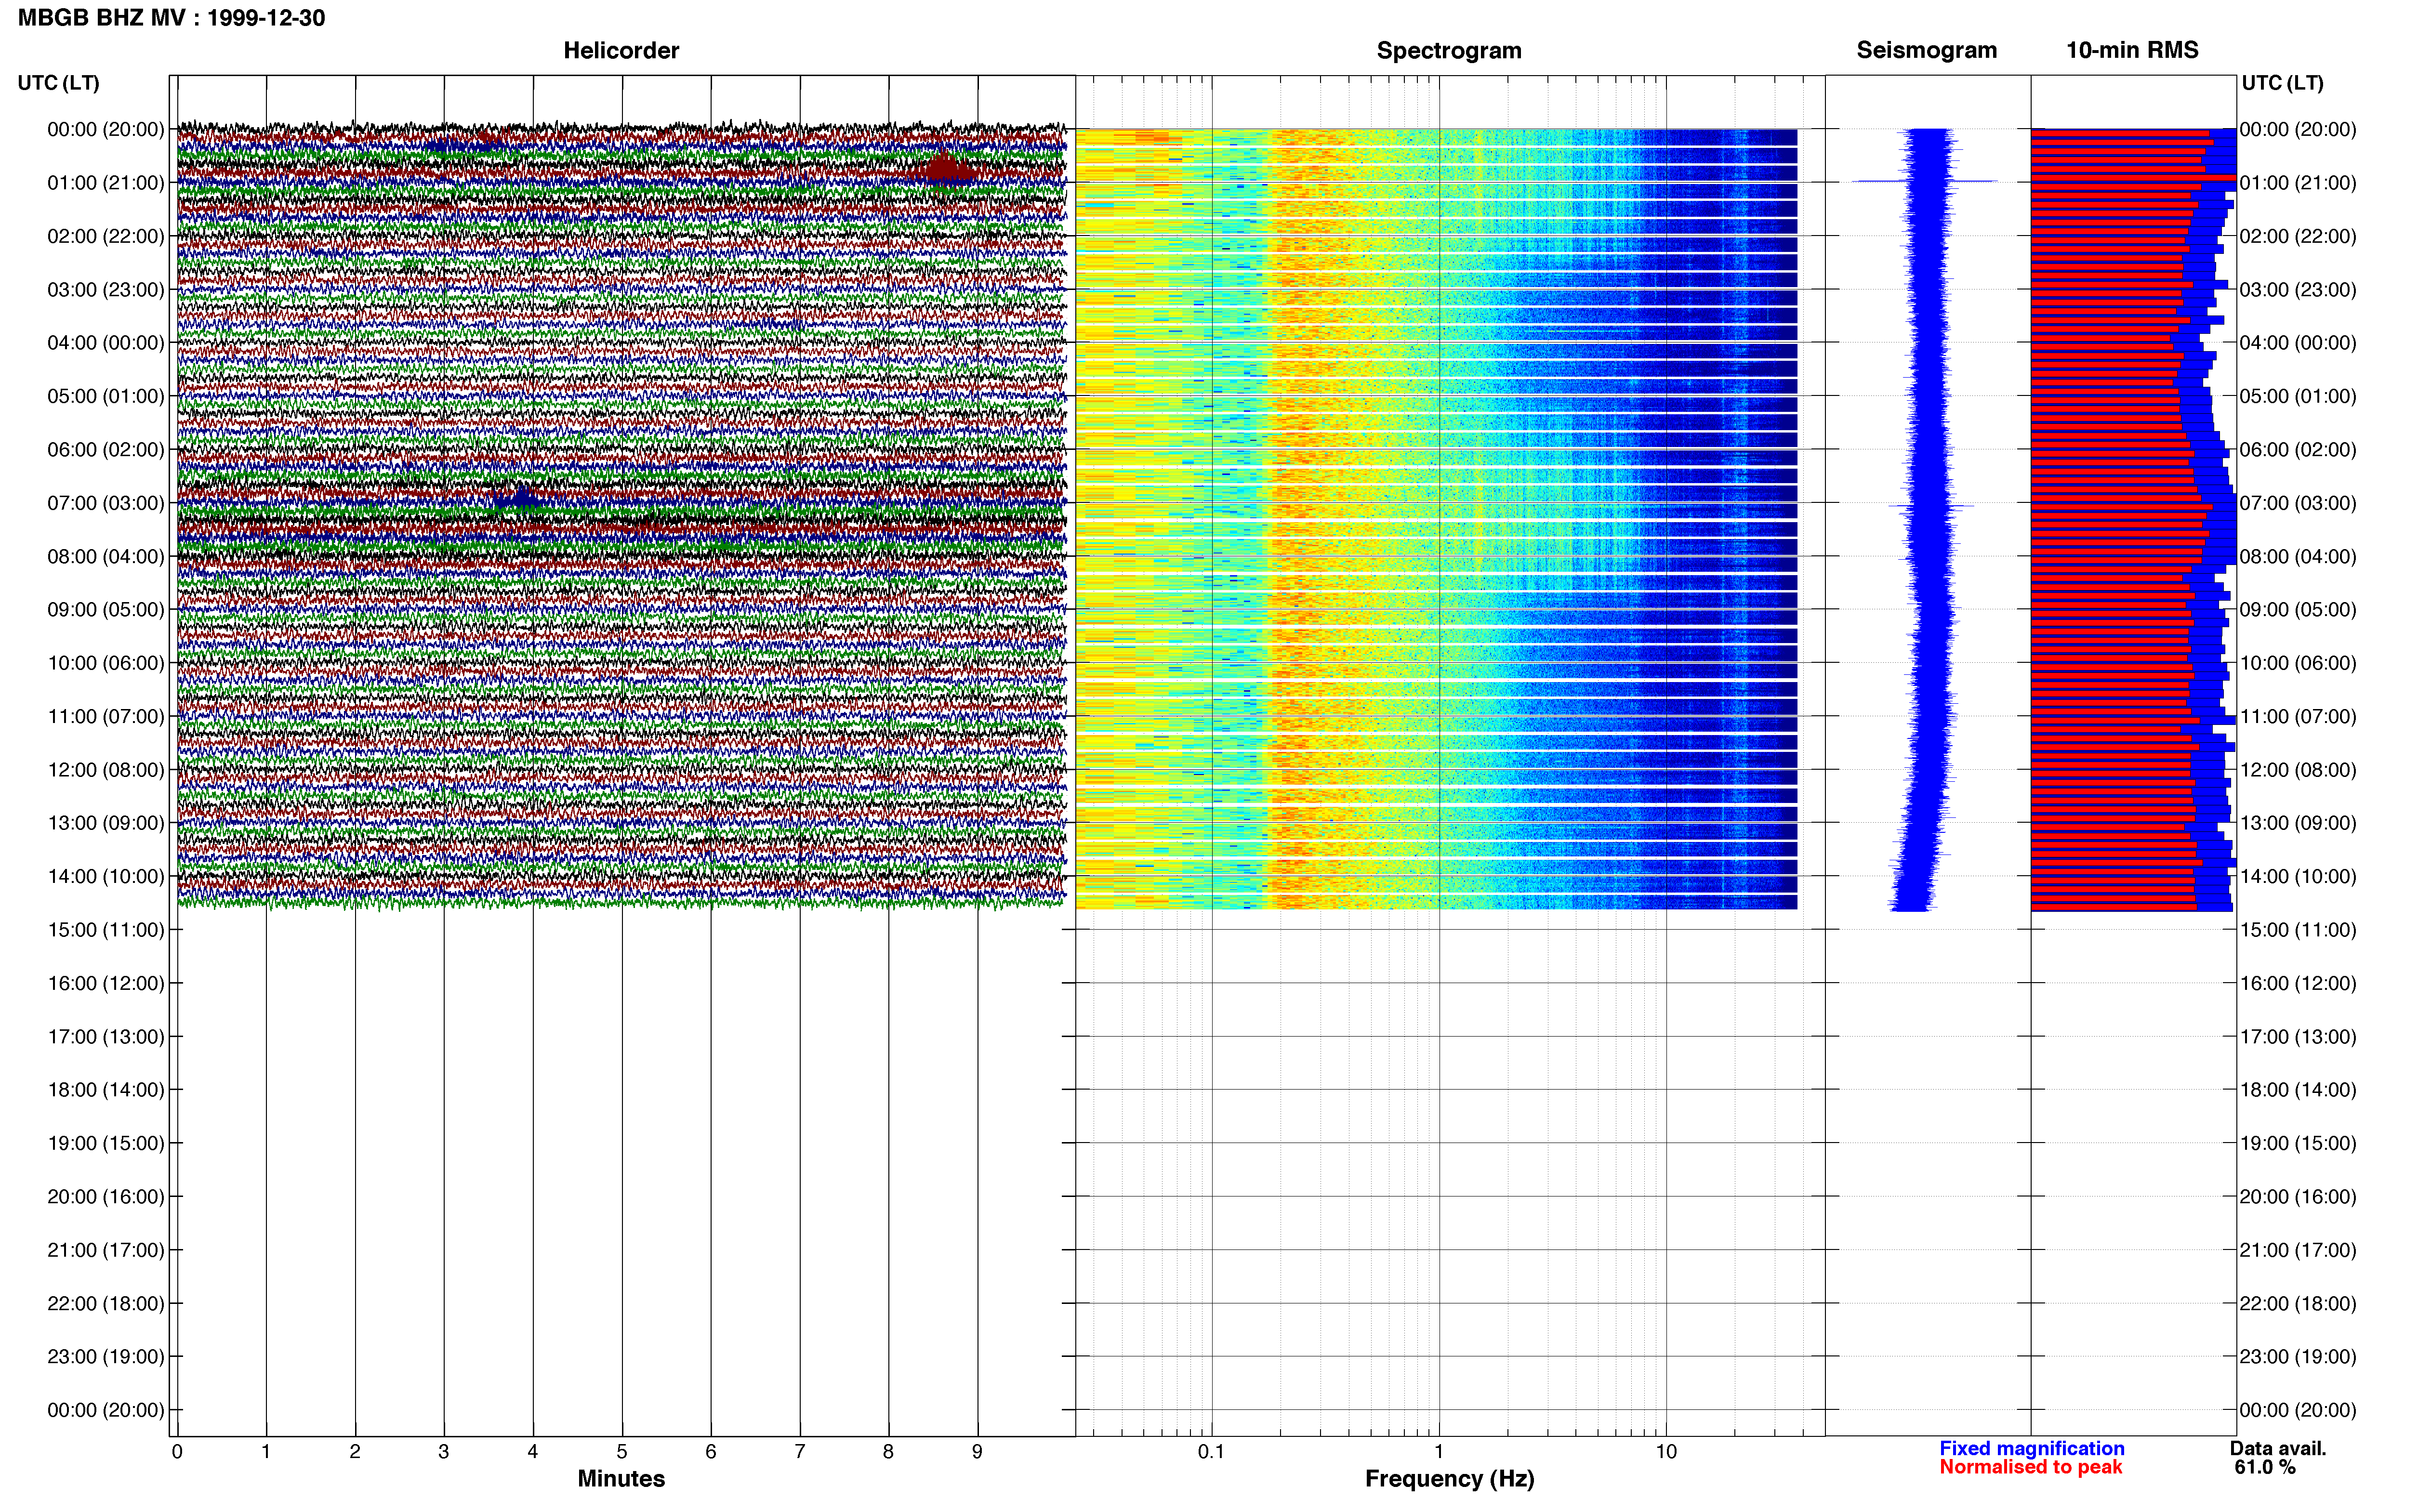Screen dimensions: 2418x1512
Task: Click the left '07:00 (03:00)' time label
Action: pyautogui.click(x=106, y=503)
